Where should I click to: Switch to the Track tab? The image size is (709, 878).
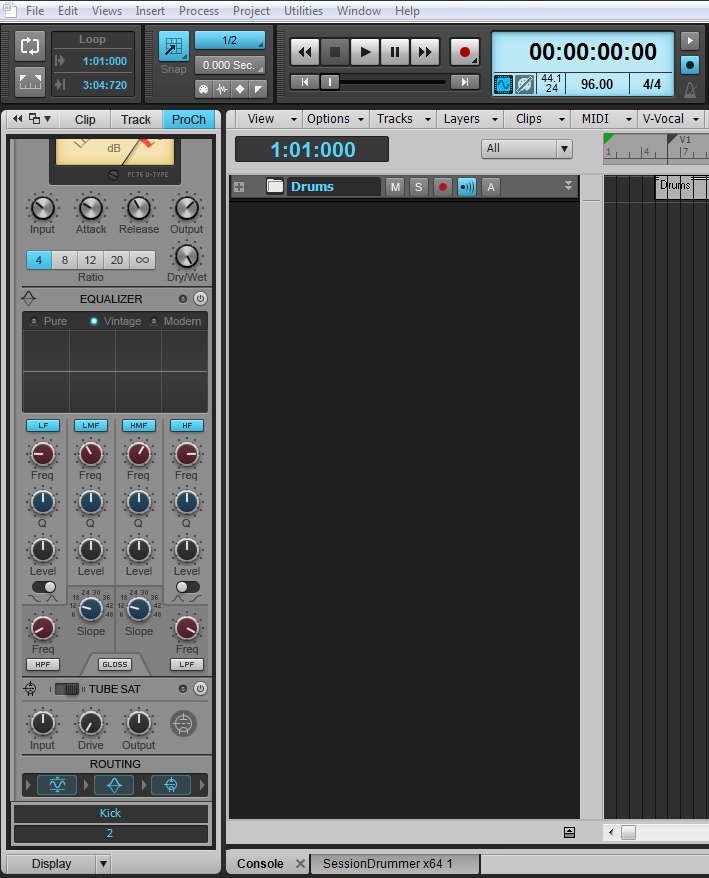[136, 119]
